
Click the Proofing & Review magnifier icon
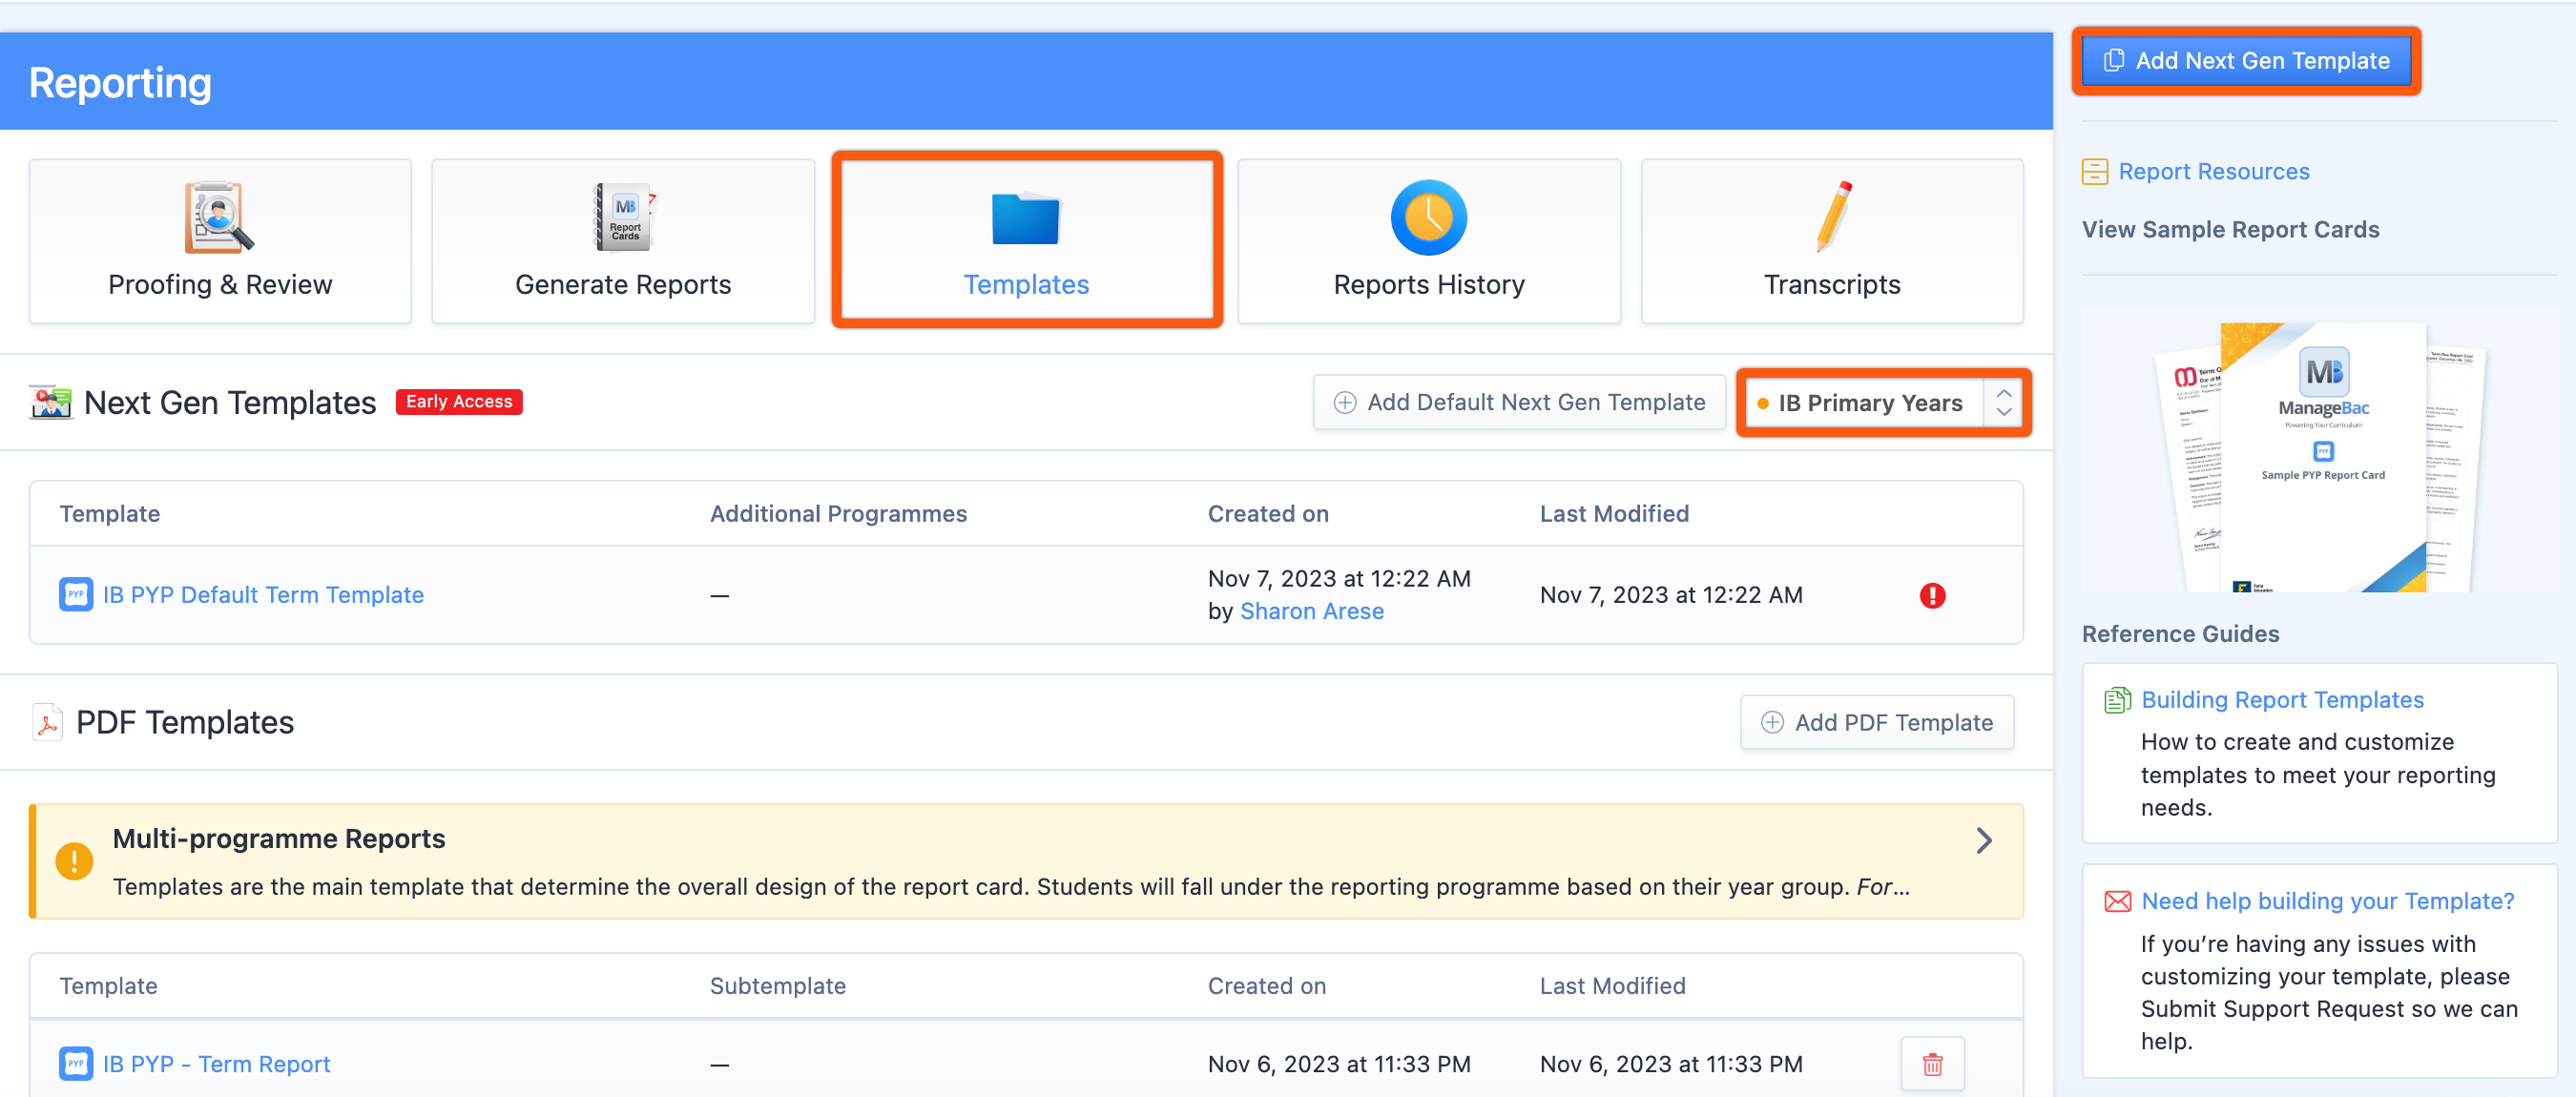tap(220, 217)
